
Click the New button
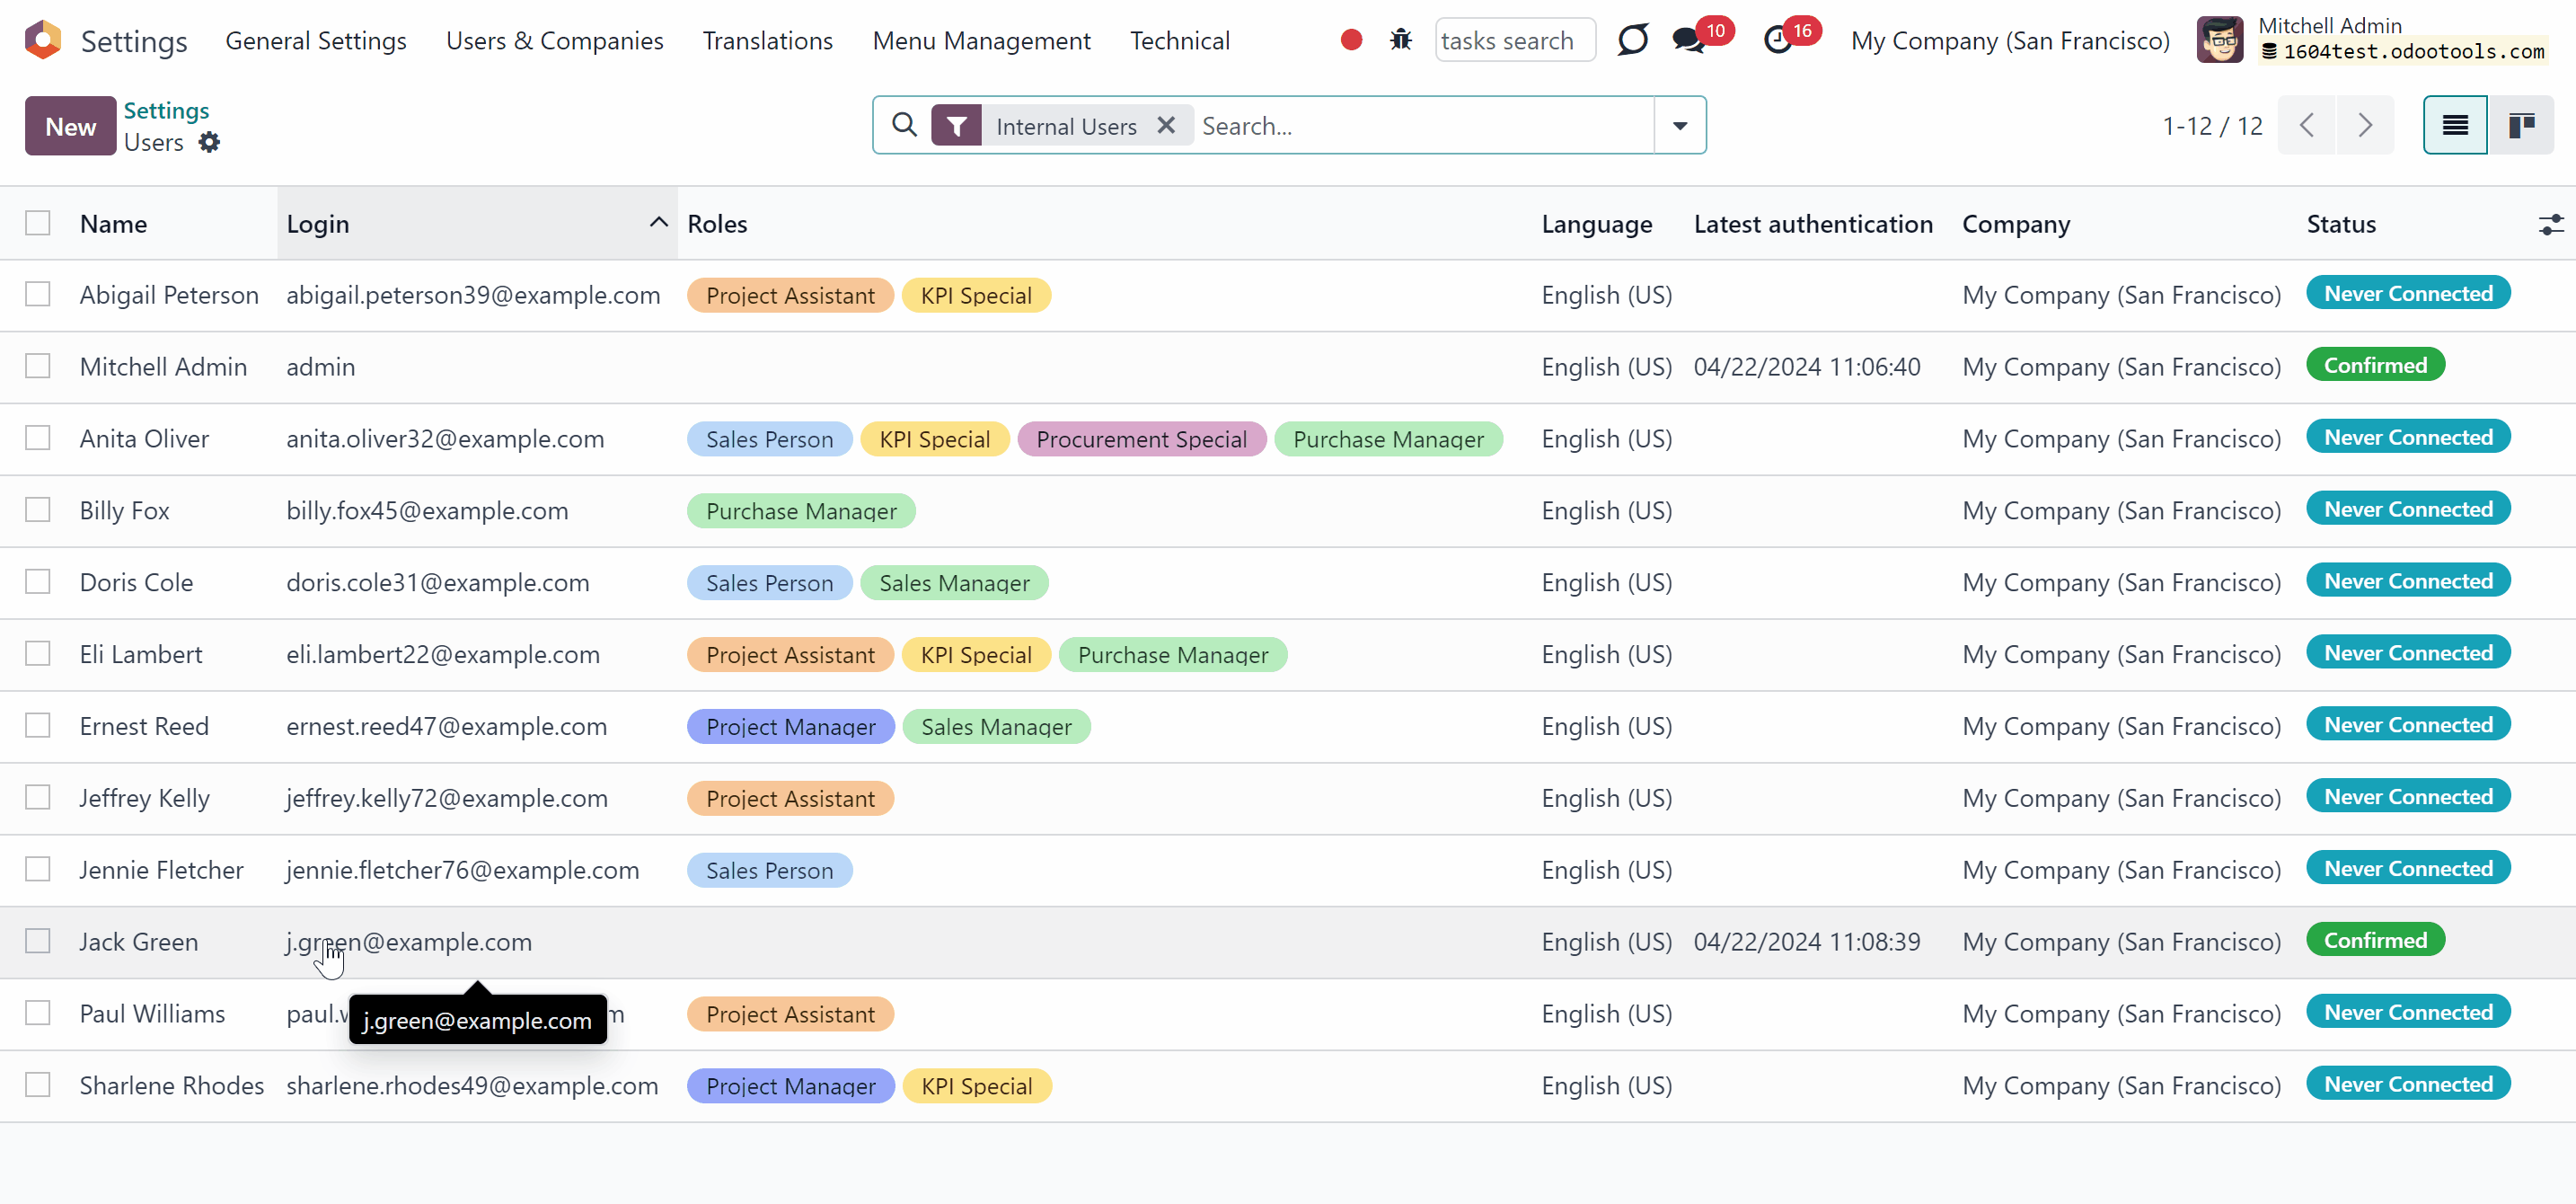tap(70, 126)
